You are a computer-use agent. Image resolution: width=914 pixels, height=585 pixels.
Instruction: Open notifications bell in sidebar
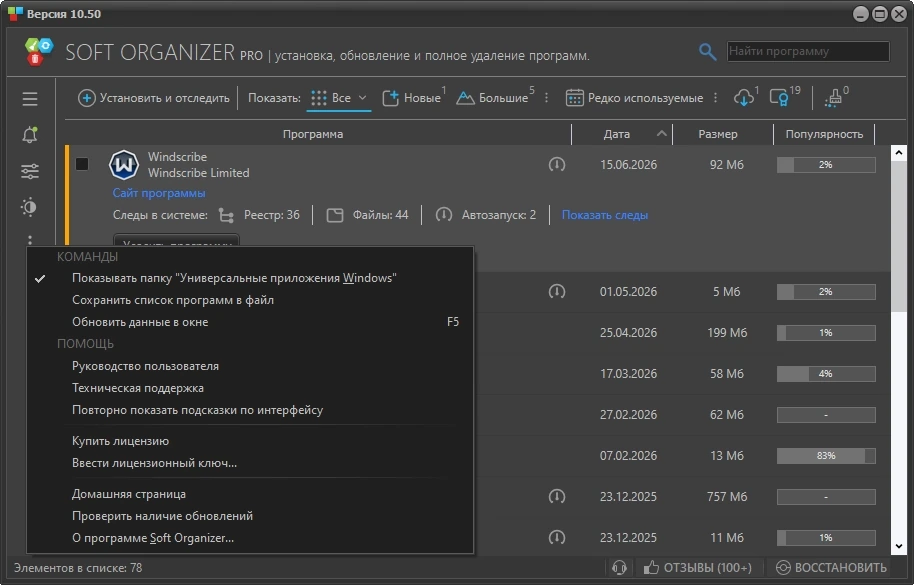coord(30,135)
